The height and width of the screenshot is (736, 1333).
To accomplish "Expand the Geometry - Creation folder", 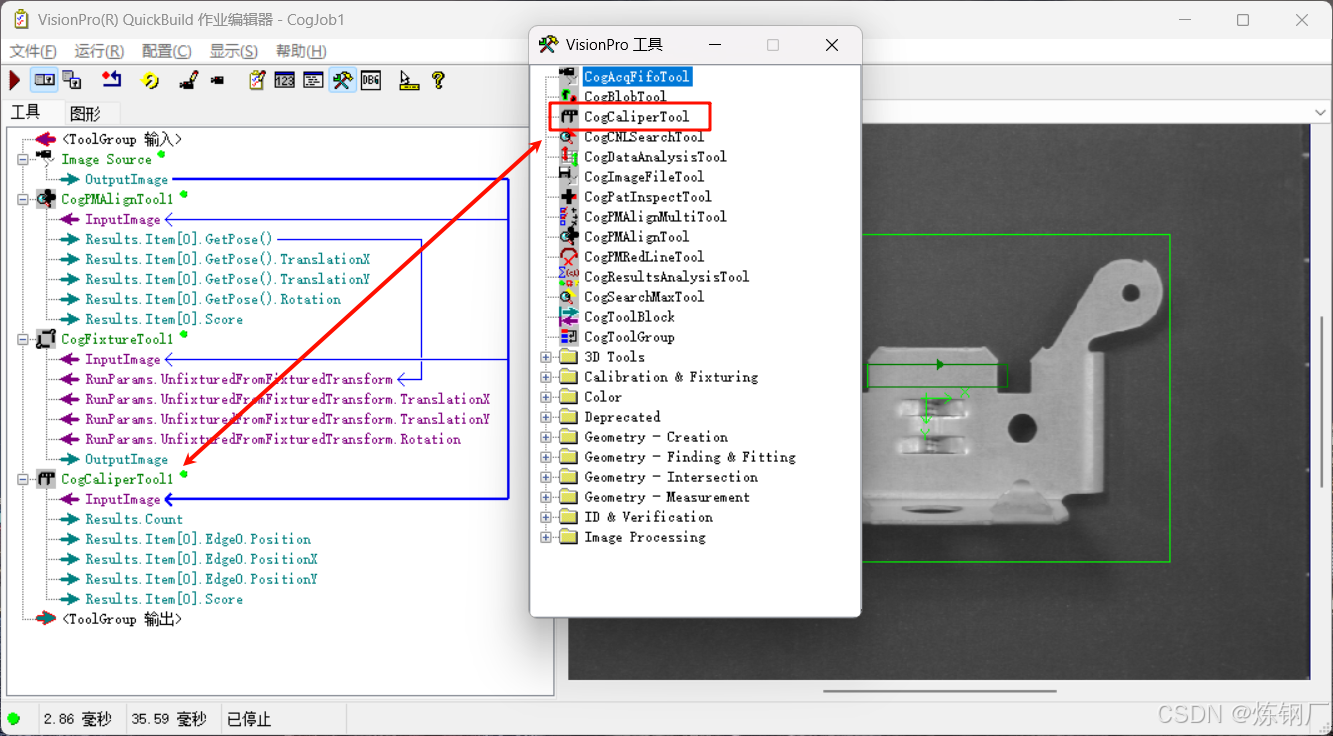I will click(545, 437).
